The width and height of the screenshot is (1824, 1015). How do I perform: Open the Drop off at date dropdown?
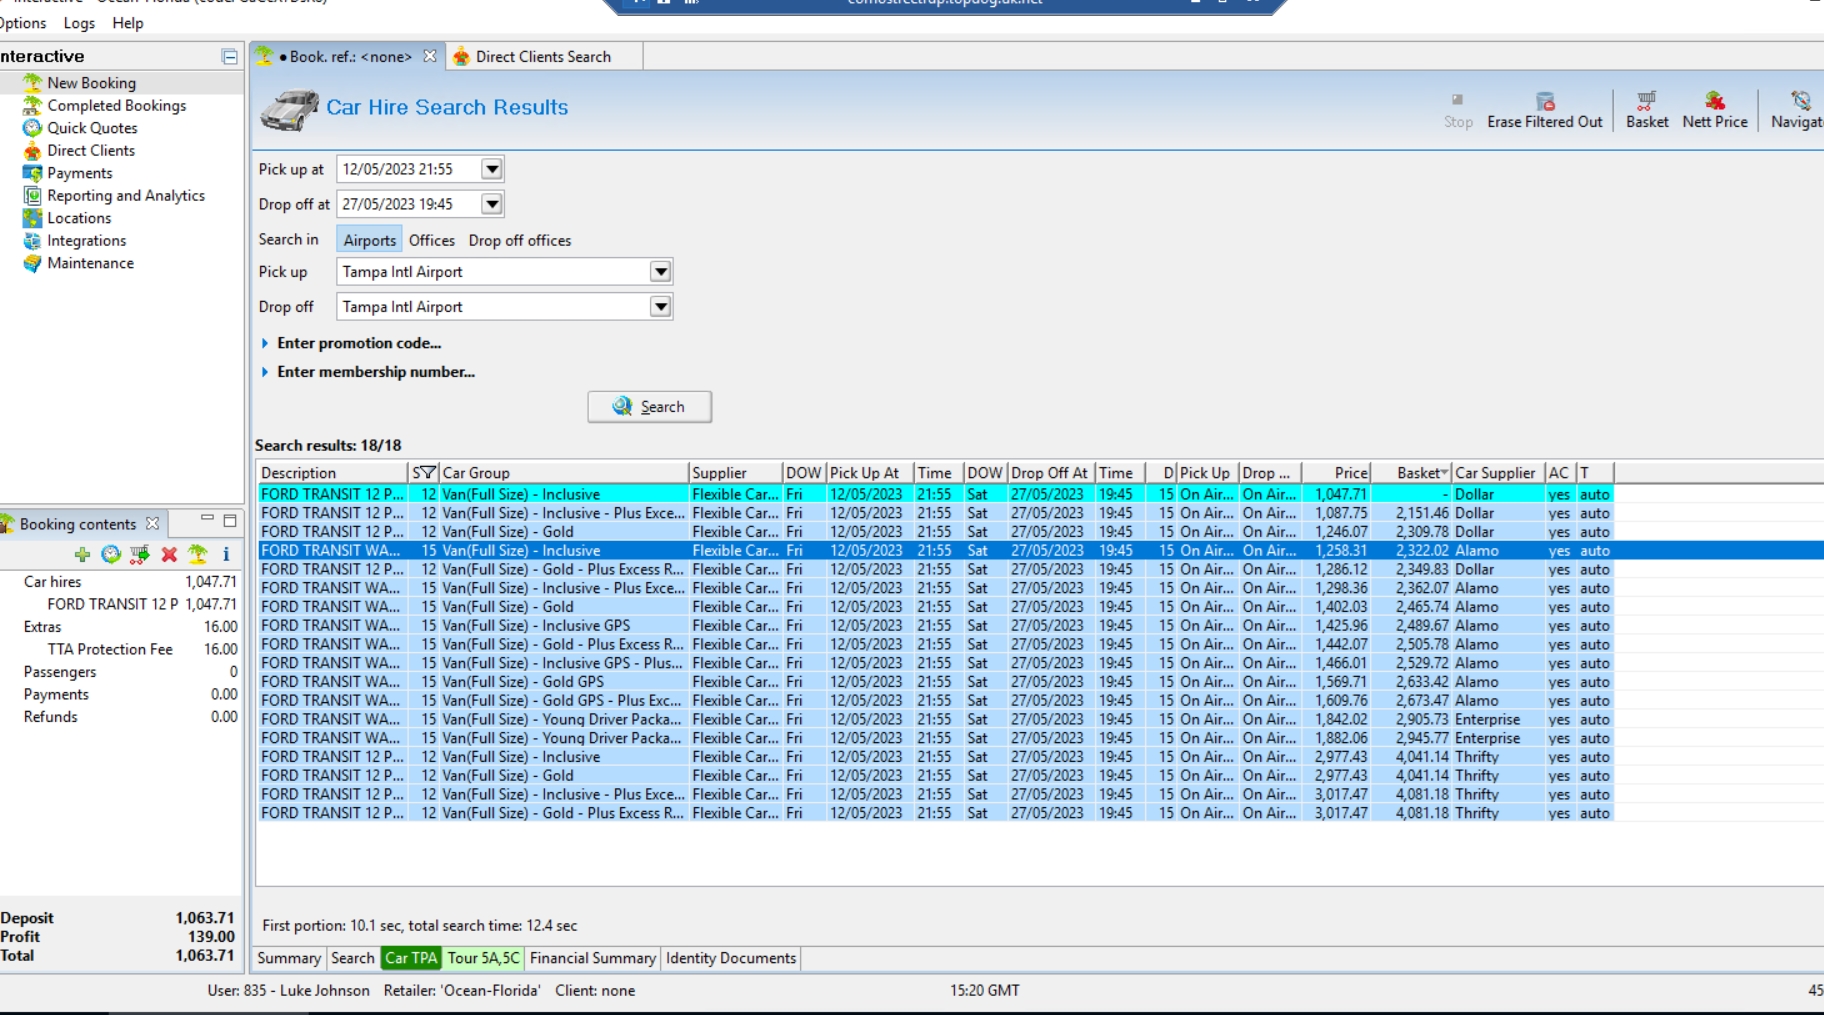click(x=492, y=204)
